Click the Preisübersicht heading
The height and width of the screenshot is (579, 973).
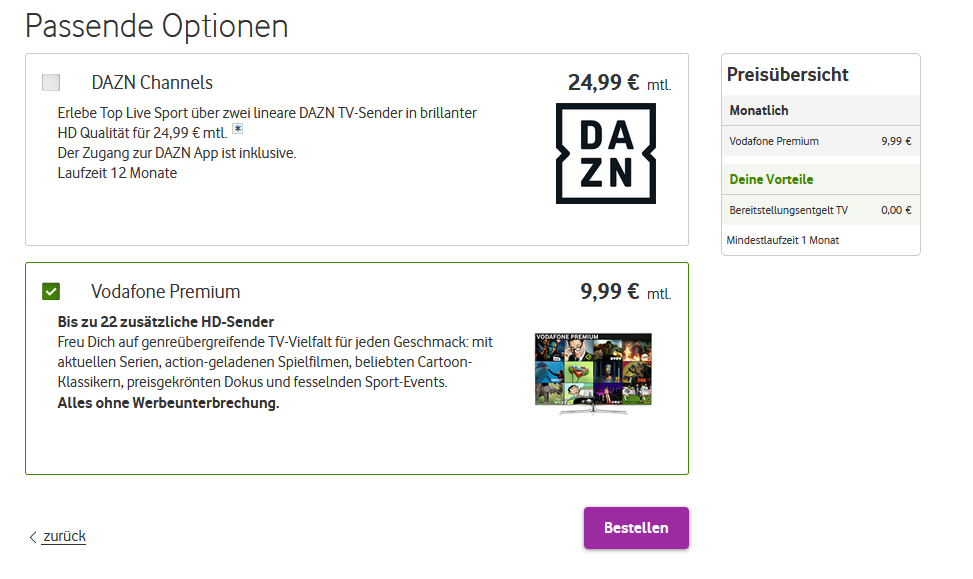point(787,74)
